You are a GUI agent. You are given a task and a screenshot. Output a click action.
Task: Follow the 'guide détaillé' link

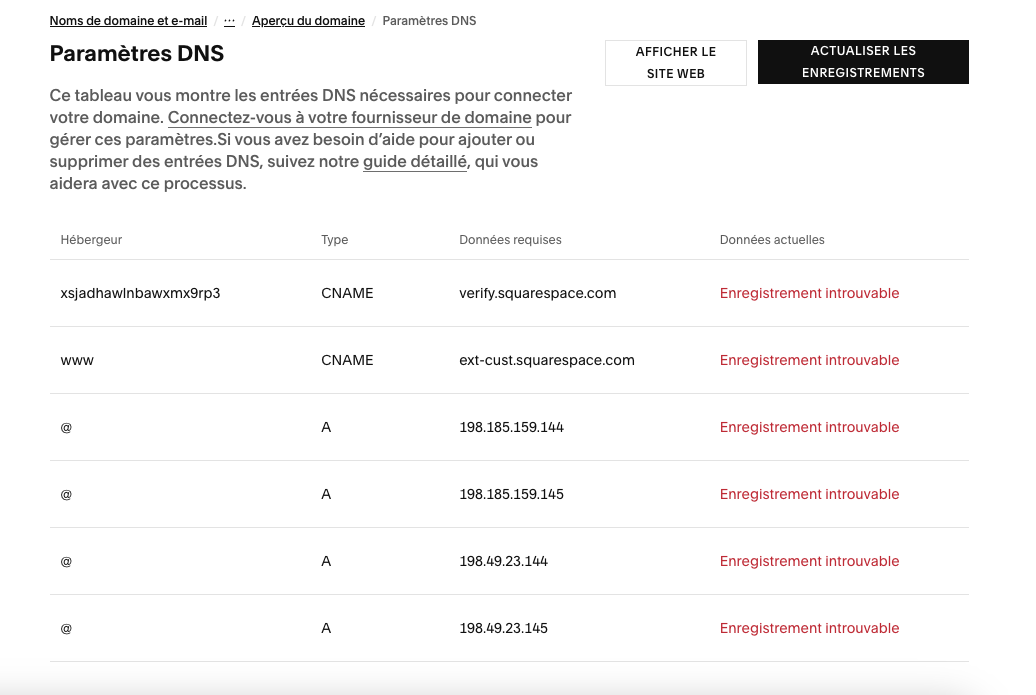coord(414,162)
